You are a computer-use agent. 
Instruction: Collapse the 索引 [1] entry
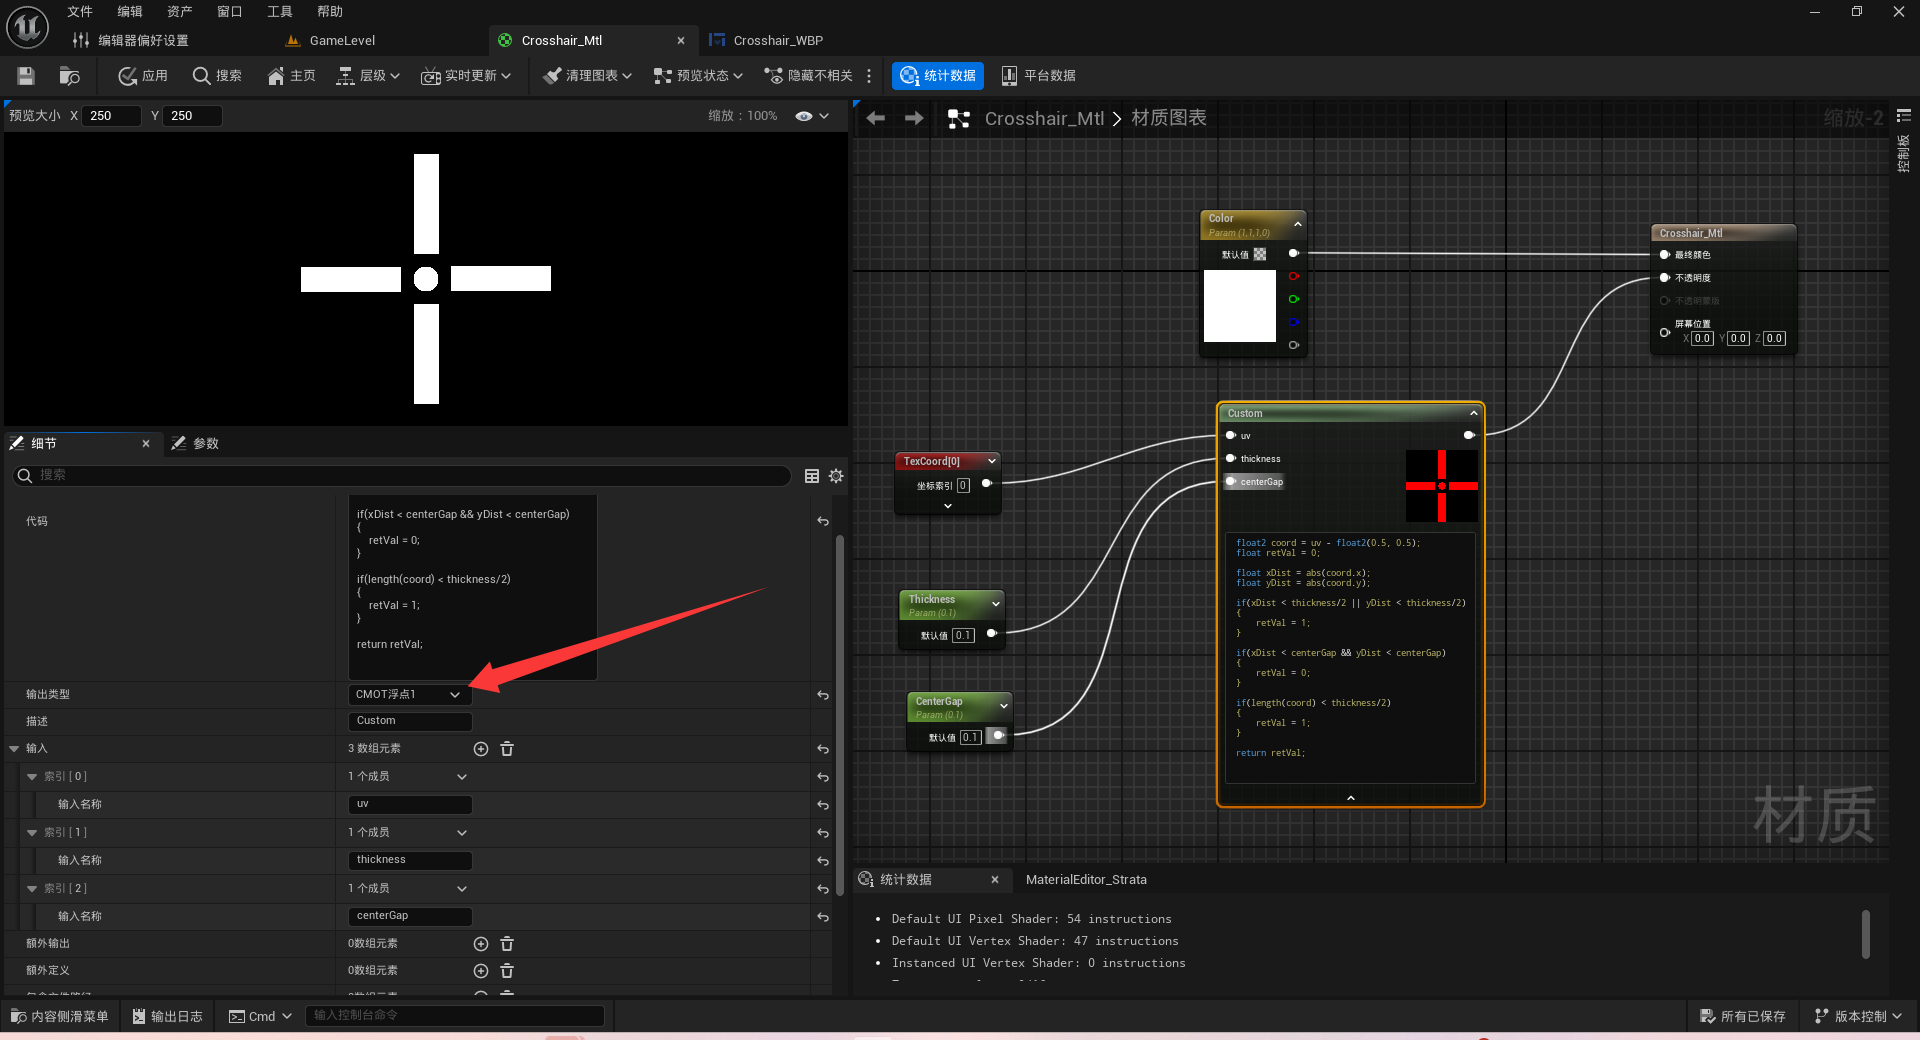[x=32, y=833]
